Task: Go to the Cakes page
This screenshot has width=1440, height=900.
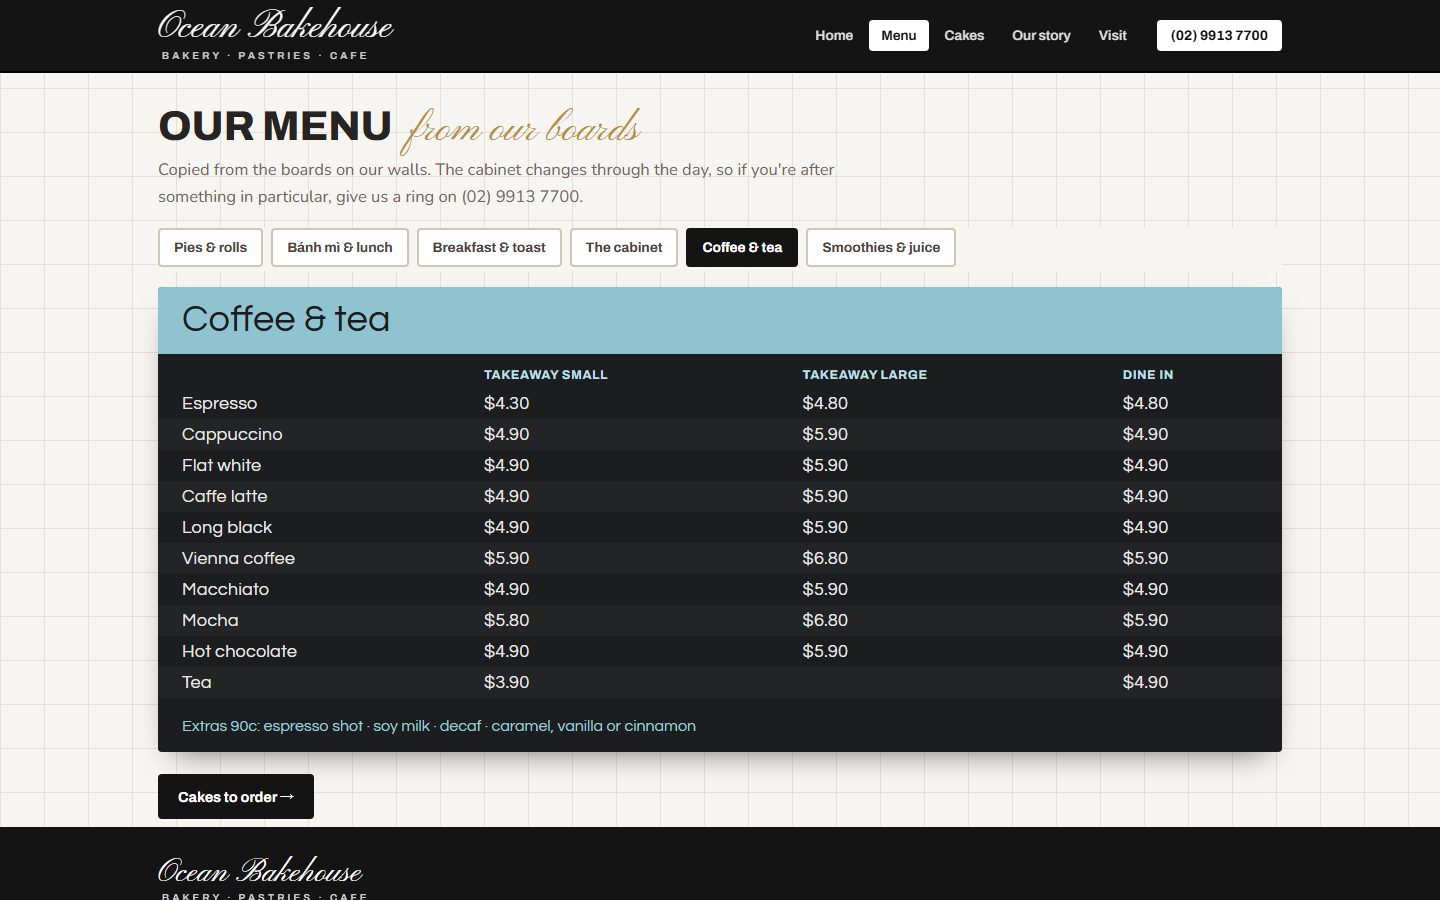Action: (964, 35)
